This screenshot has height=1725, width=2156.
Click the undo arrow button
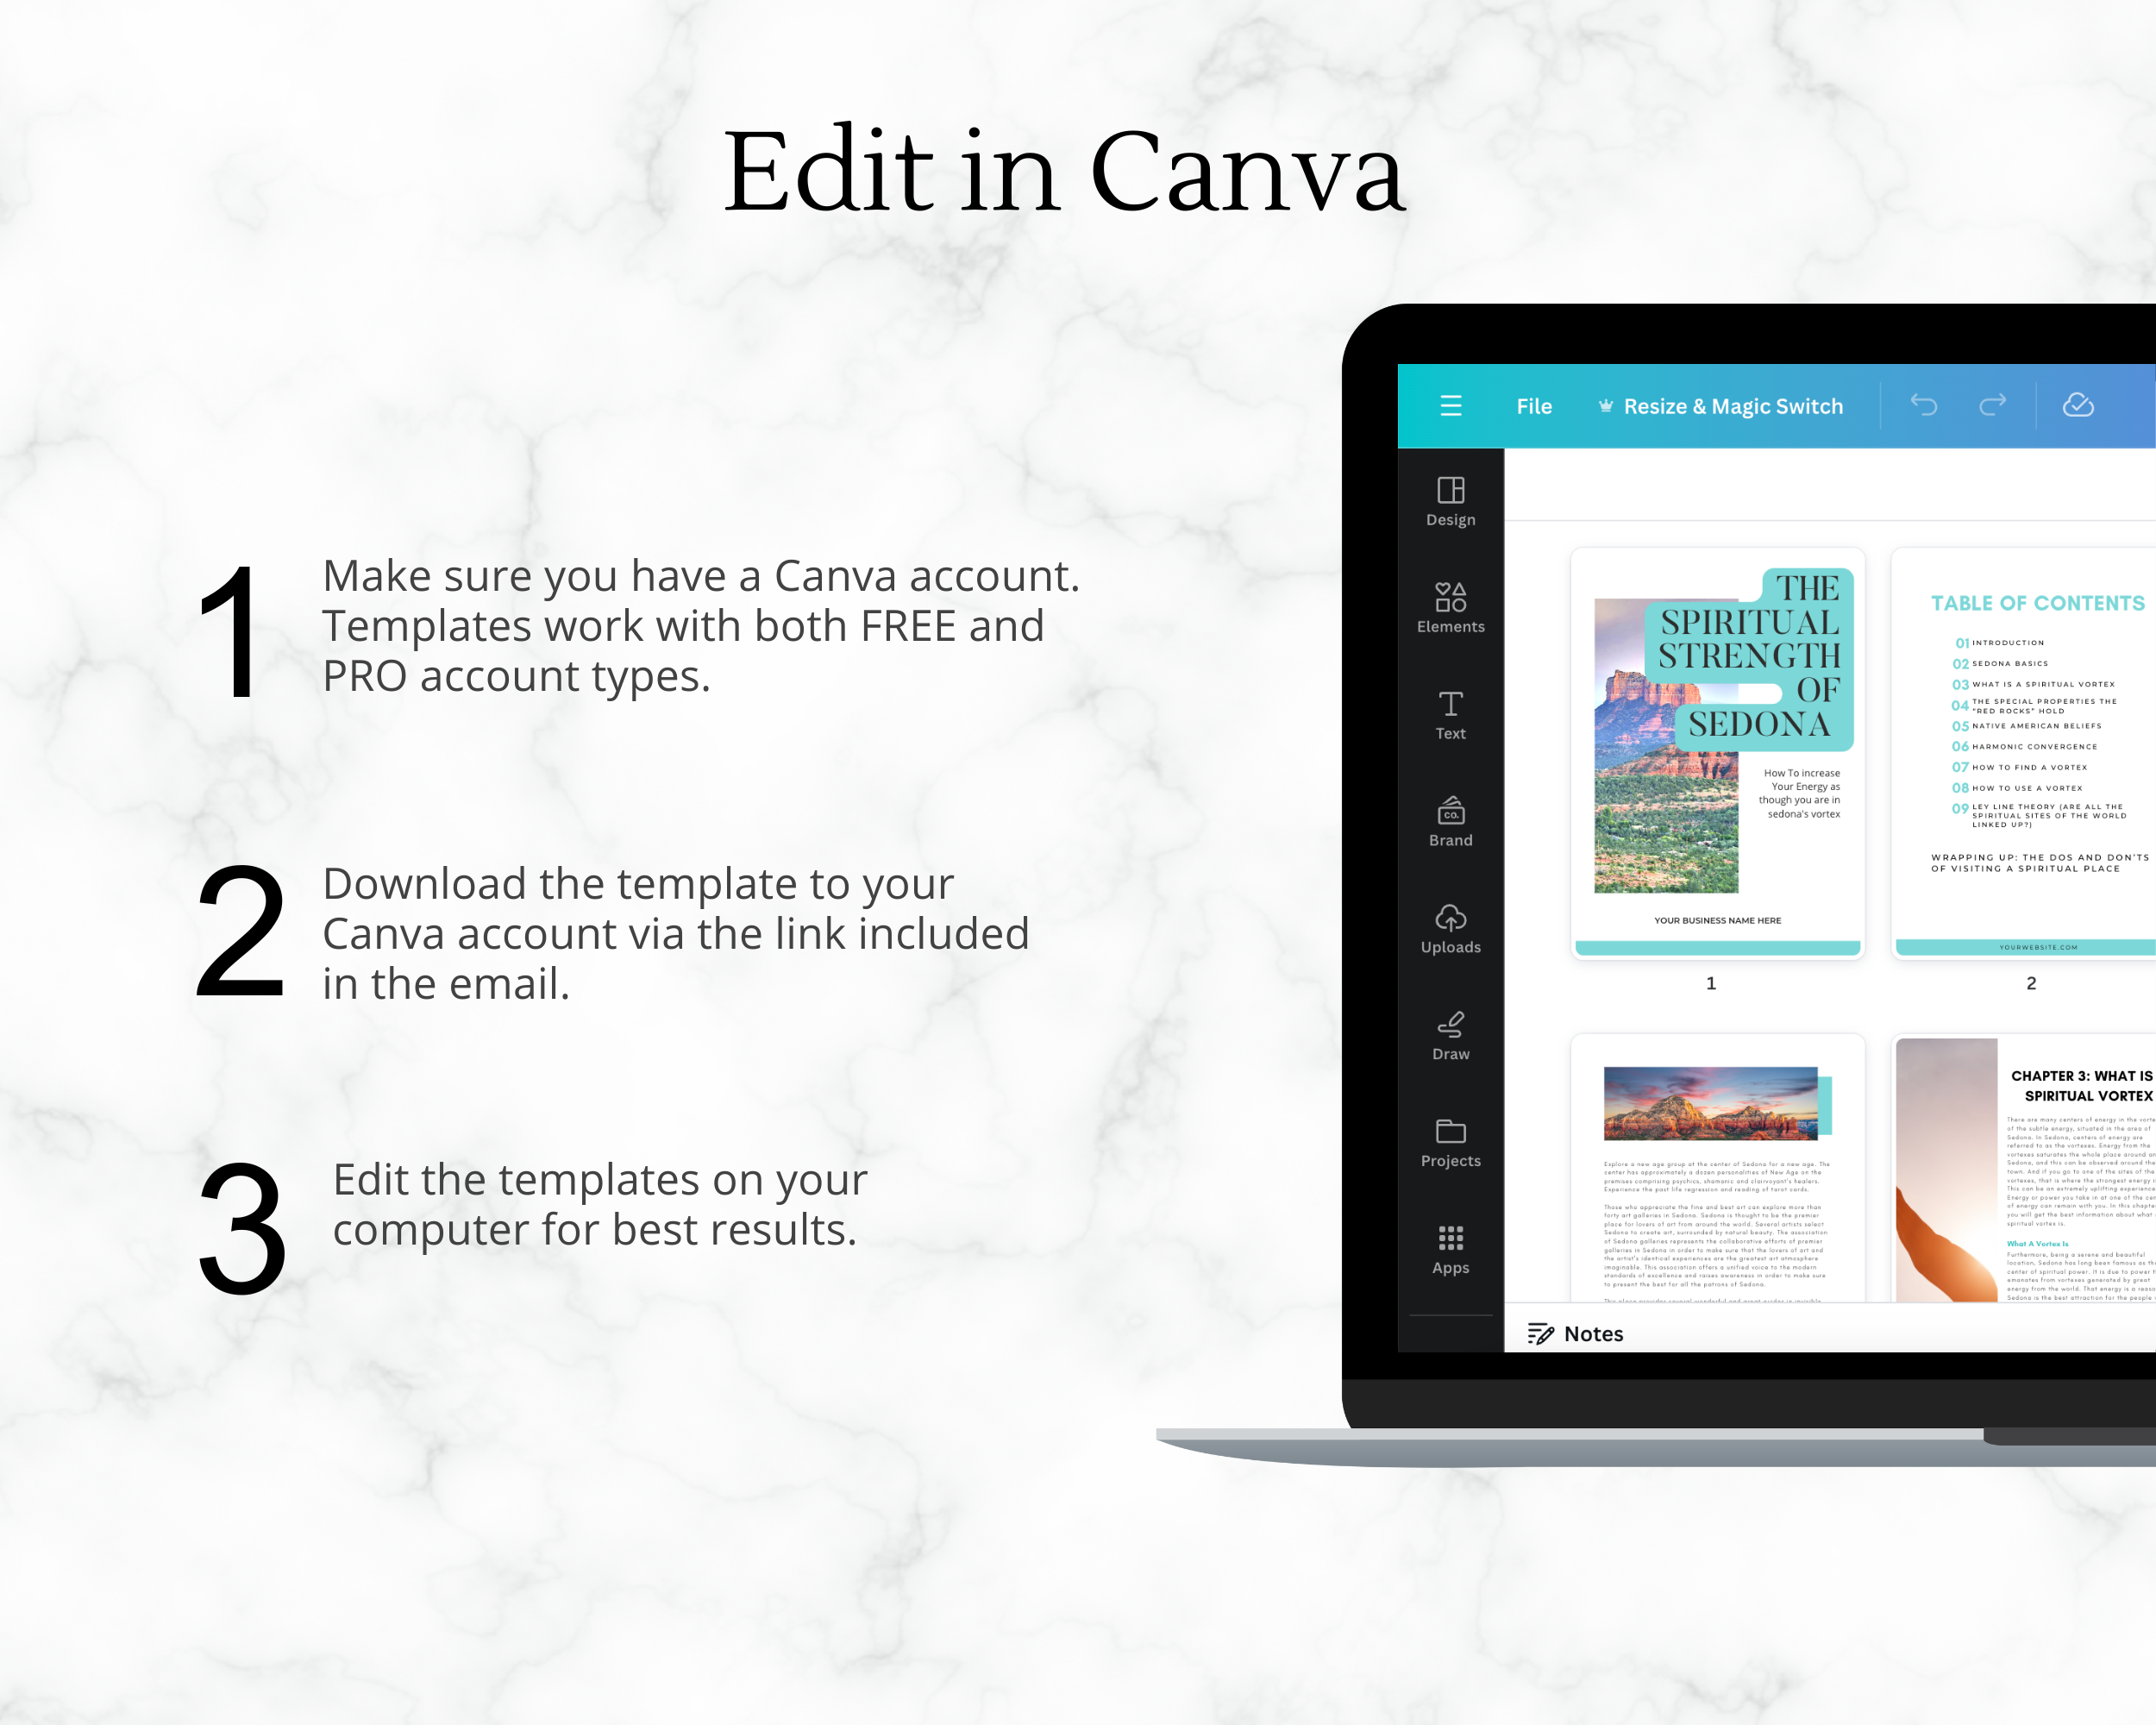click(x=1926, y=408)
